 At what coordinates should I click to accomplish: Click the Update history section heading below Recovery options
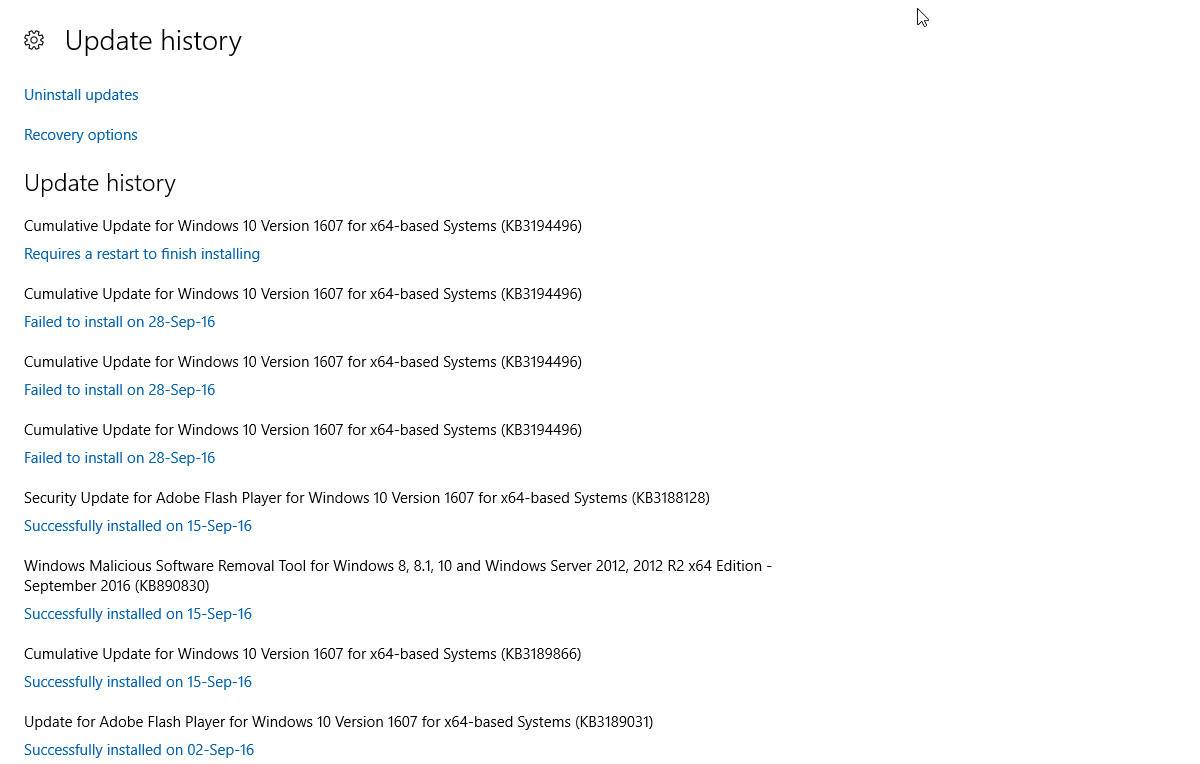coord(100,183)
